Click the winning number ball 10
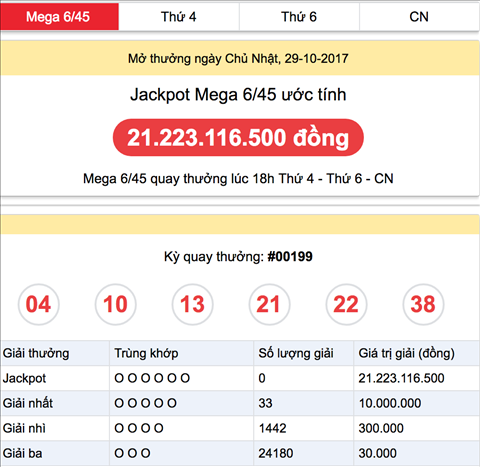Image resolution: width=480 pixels, height=467 pixels. point(116,304)
